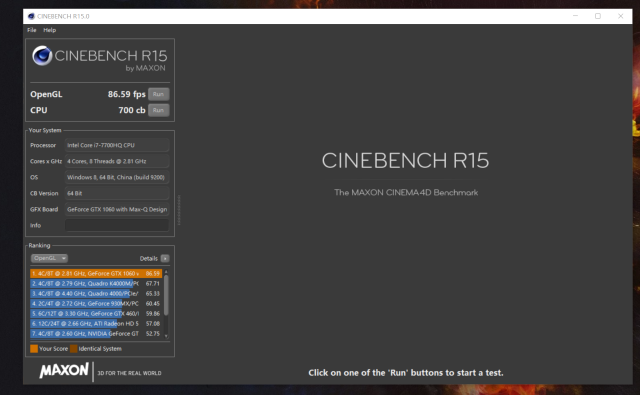Image resolution: width=640 pixels, height=395 pixels.
Task: Click the brown Identical System legend swatch
Action: 73,348
